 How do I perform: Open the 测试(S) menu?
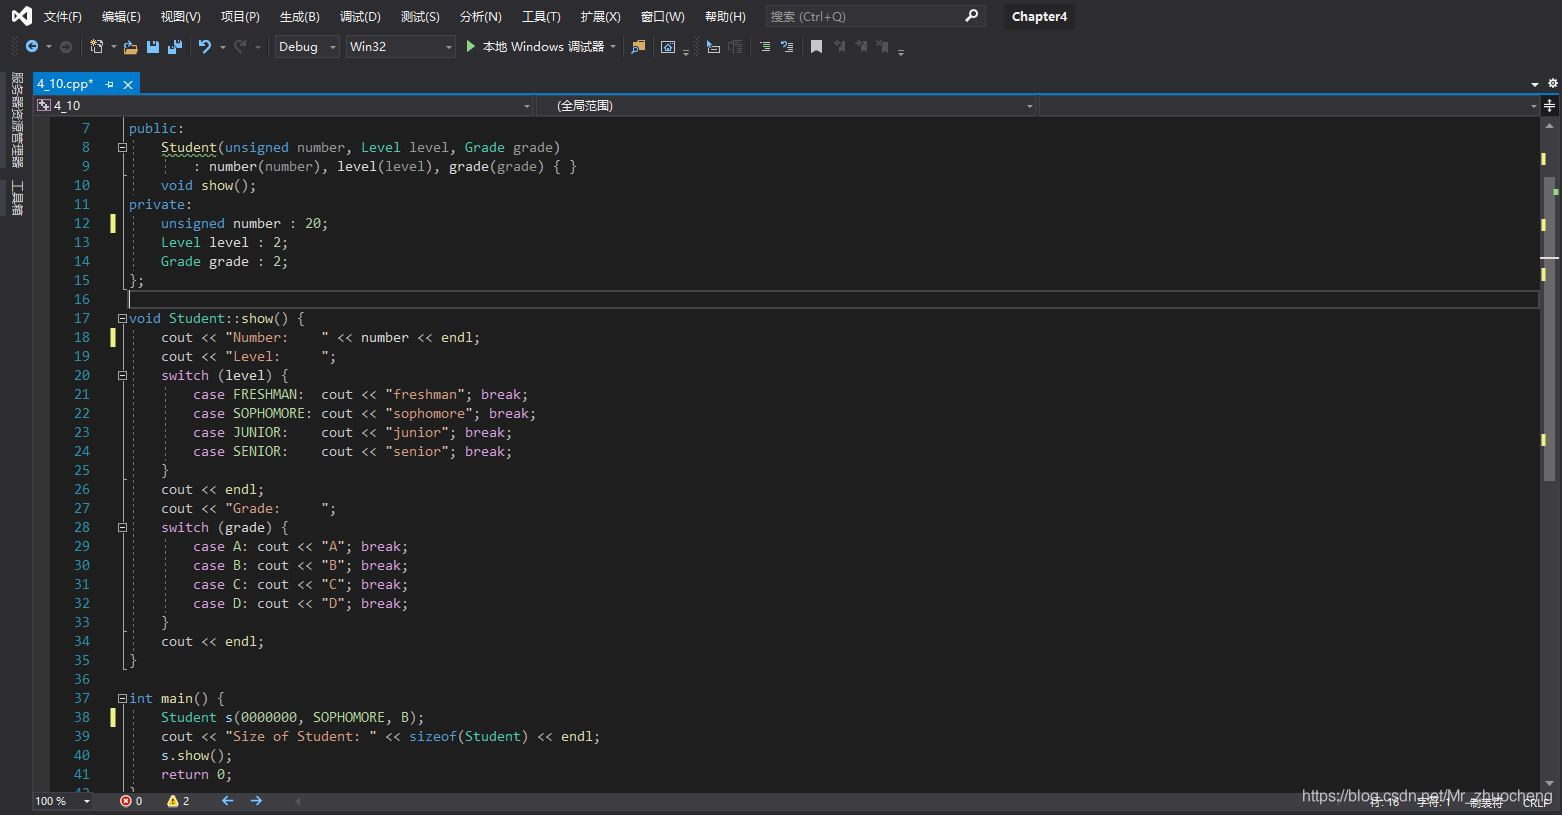[420, 16]
